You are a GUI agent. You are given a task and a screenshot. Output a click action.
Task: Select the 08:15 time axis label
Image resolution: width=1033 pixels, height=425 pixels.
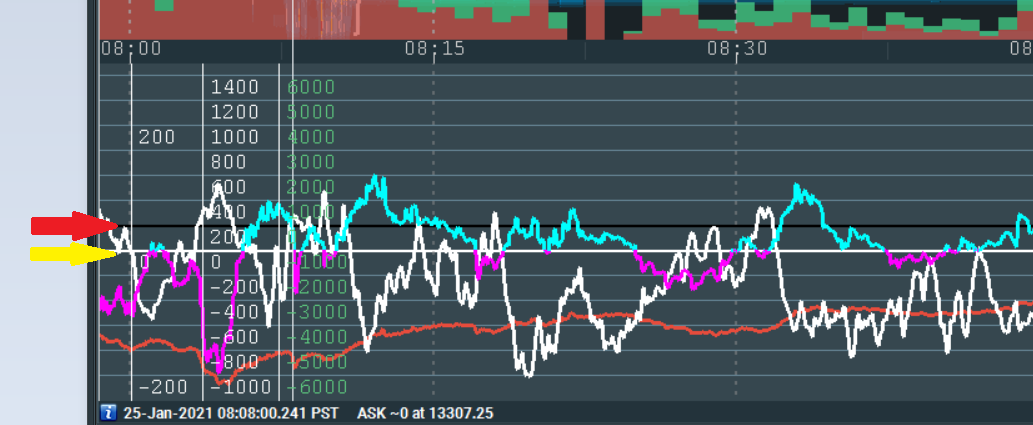coord(434,49)
